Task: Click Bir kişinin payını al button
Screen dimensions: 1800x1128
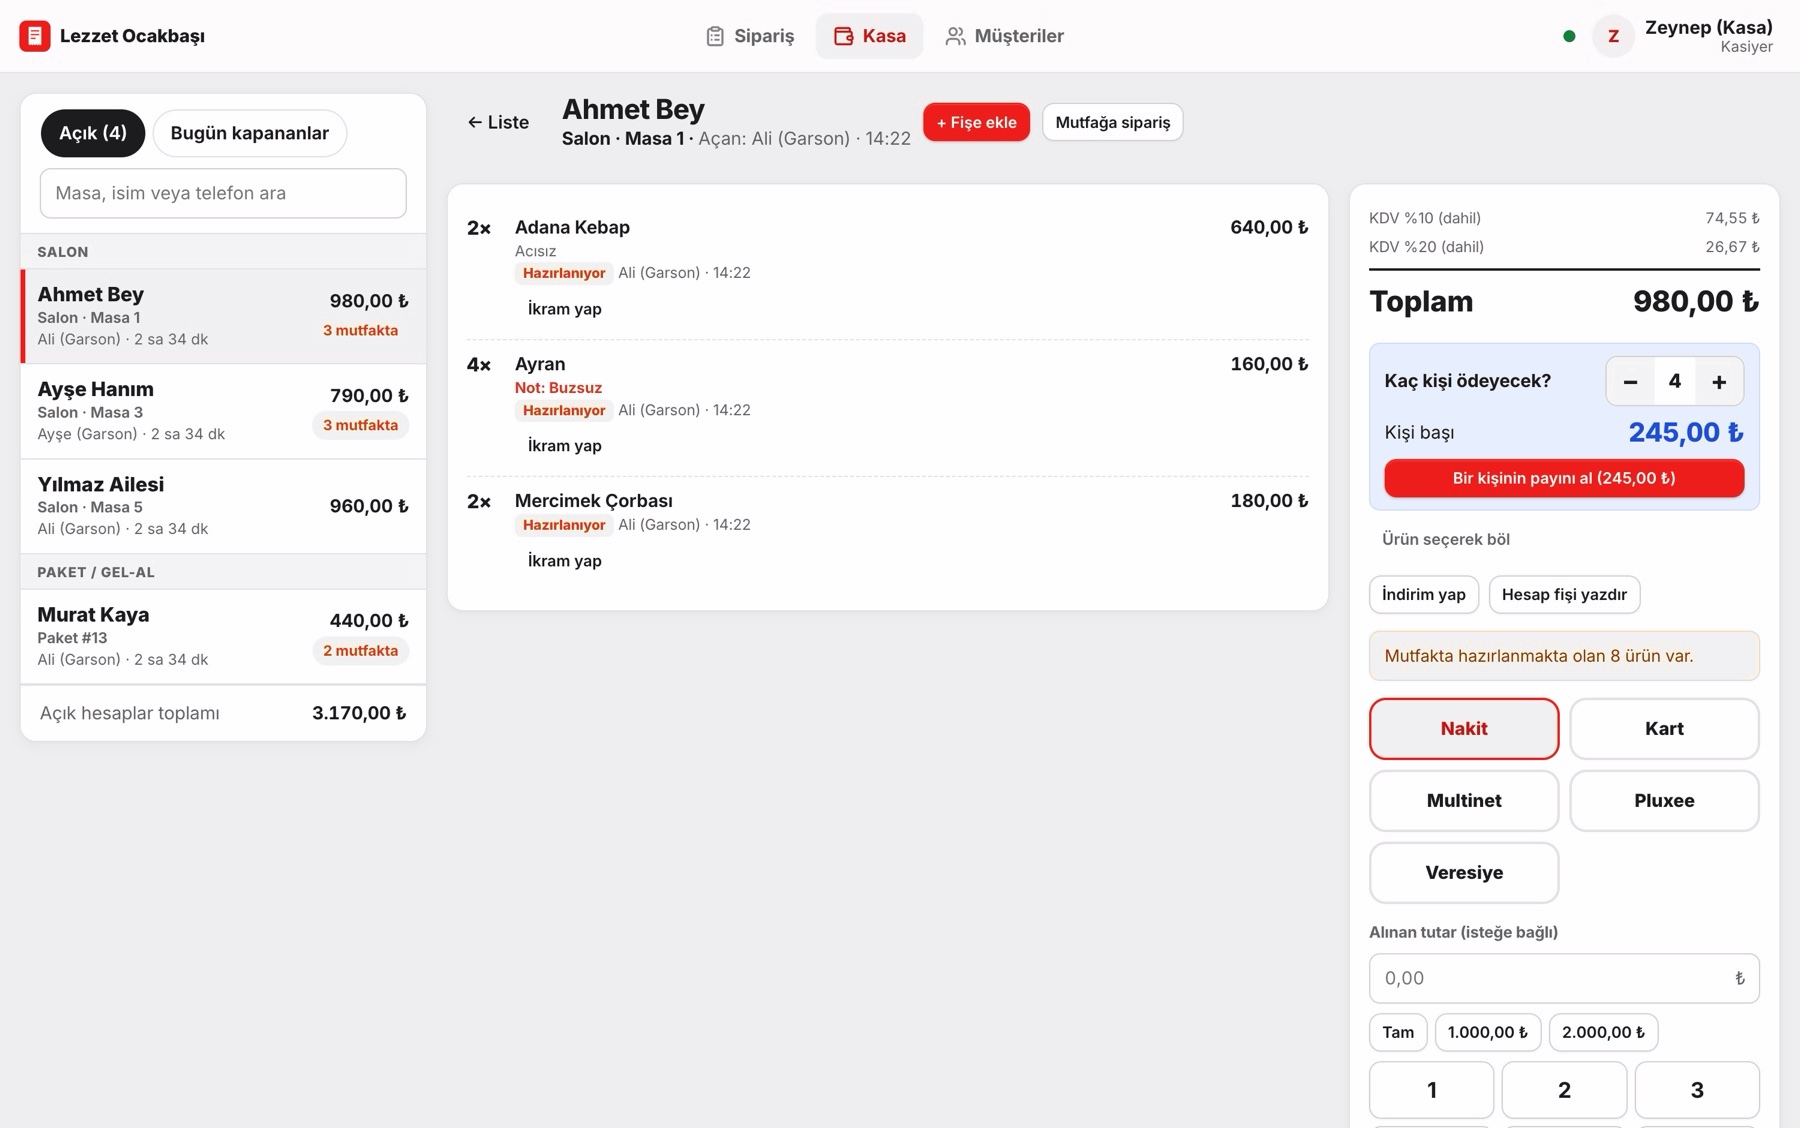Action: coord(1564,478)
